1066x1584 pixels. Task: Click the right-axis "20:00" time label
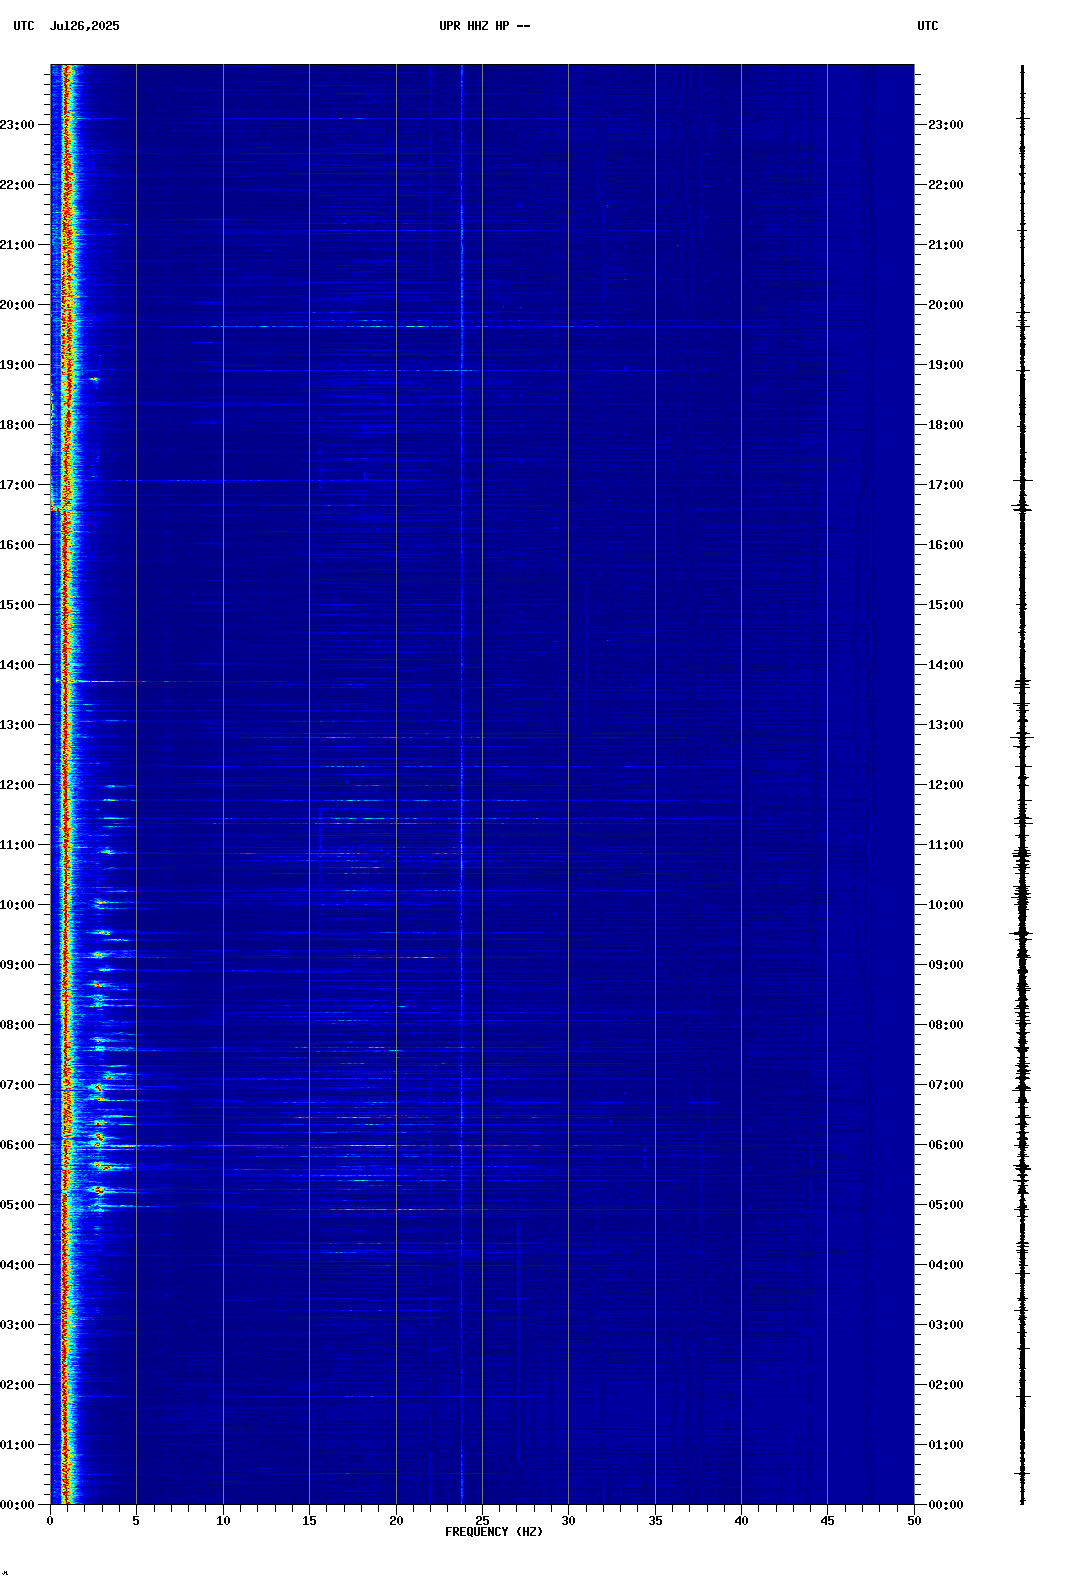pos(946,305)
